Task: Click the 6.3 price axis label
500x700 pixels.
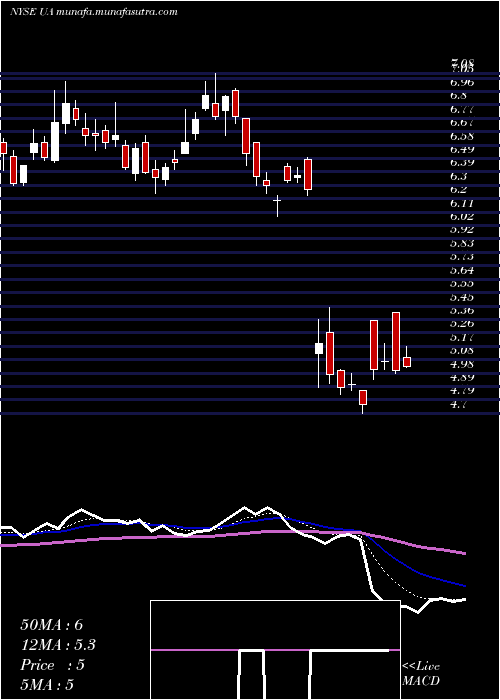Action: coord(459,176)
